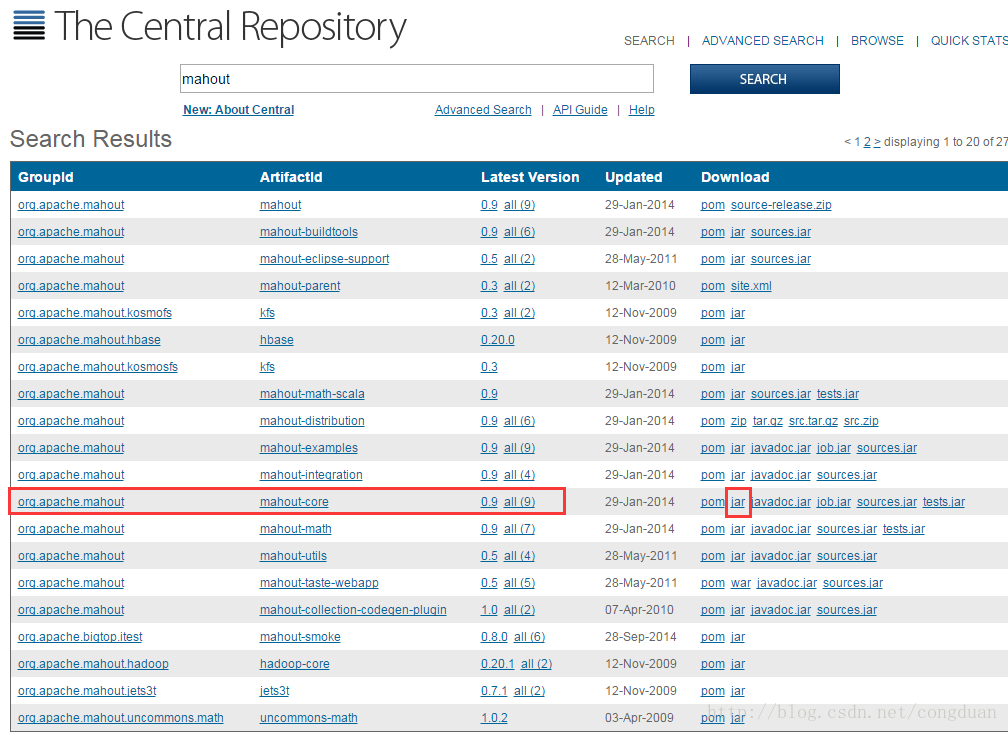
Task: Download src.zip for mahout-distribution
Action: [x=861, y=421]
